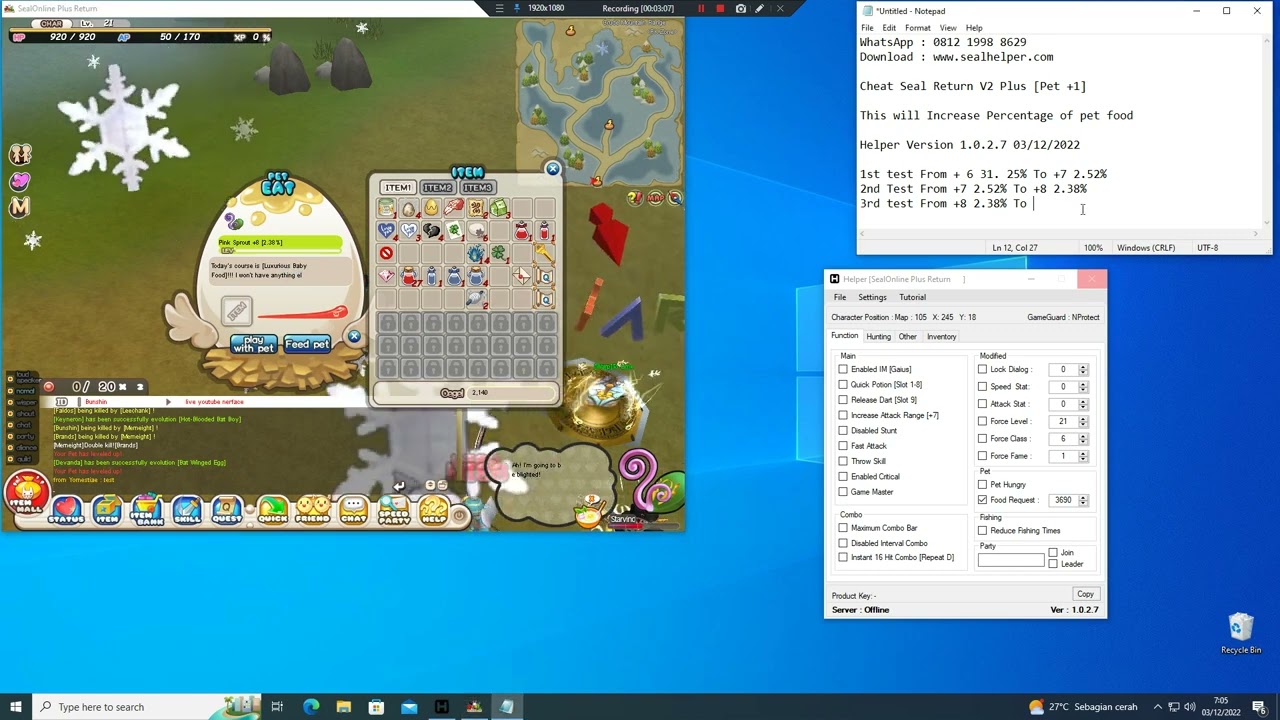Open the View menu in Notepad
The image size is (1280, 720).
[x=947, y=28]
